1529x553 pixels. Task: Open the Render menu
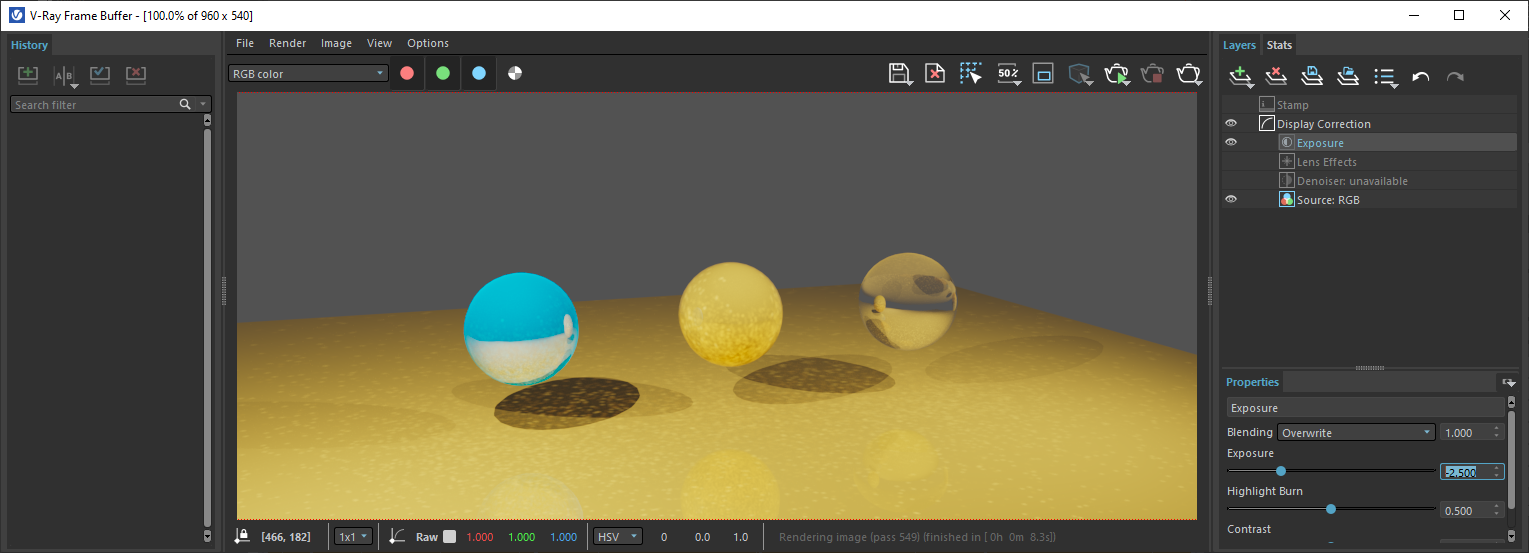[287, 43]
